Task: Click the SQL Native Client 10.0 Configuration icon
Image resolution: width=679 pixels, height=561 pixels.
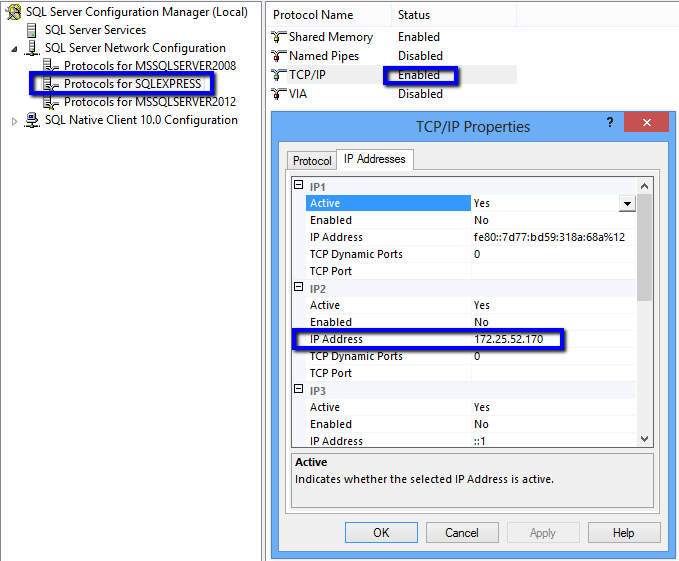Action: 32,120
